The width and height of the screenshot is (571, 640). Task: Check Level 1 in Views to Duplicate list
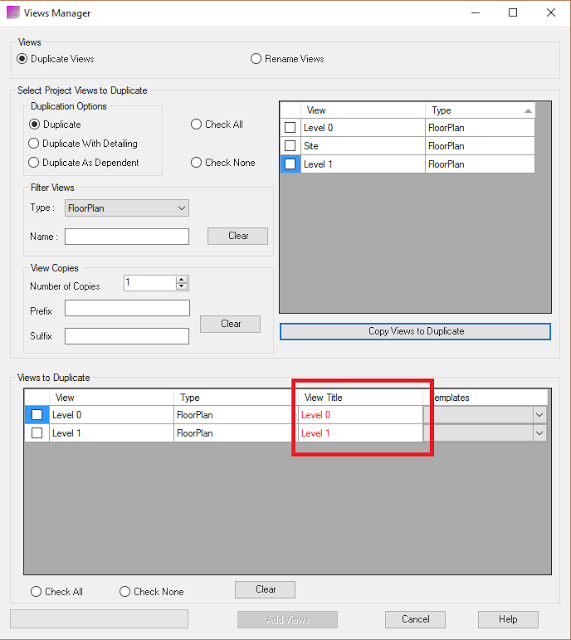click(37, 433)
